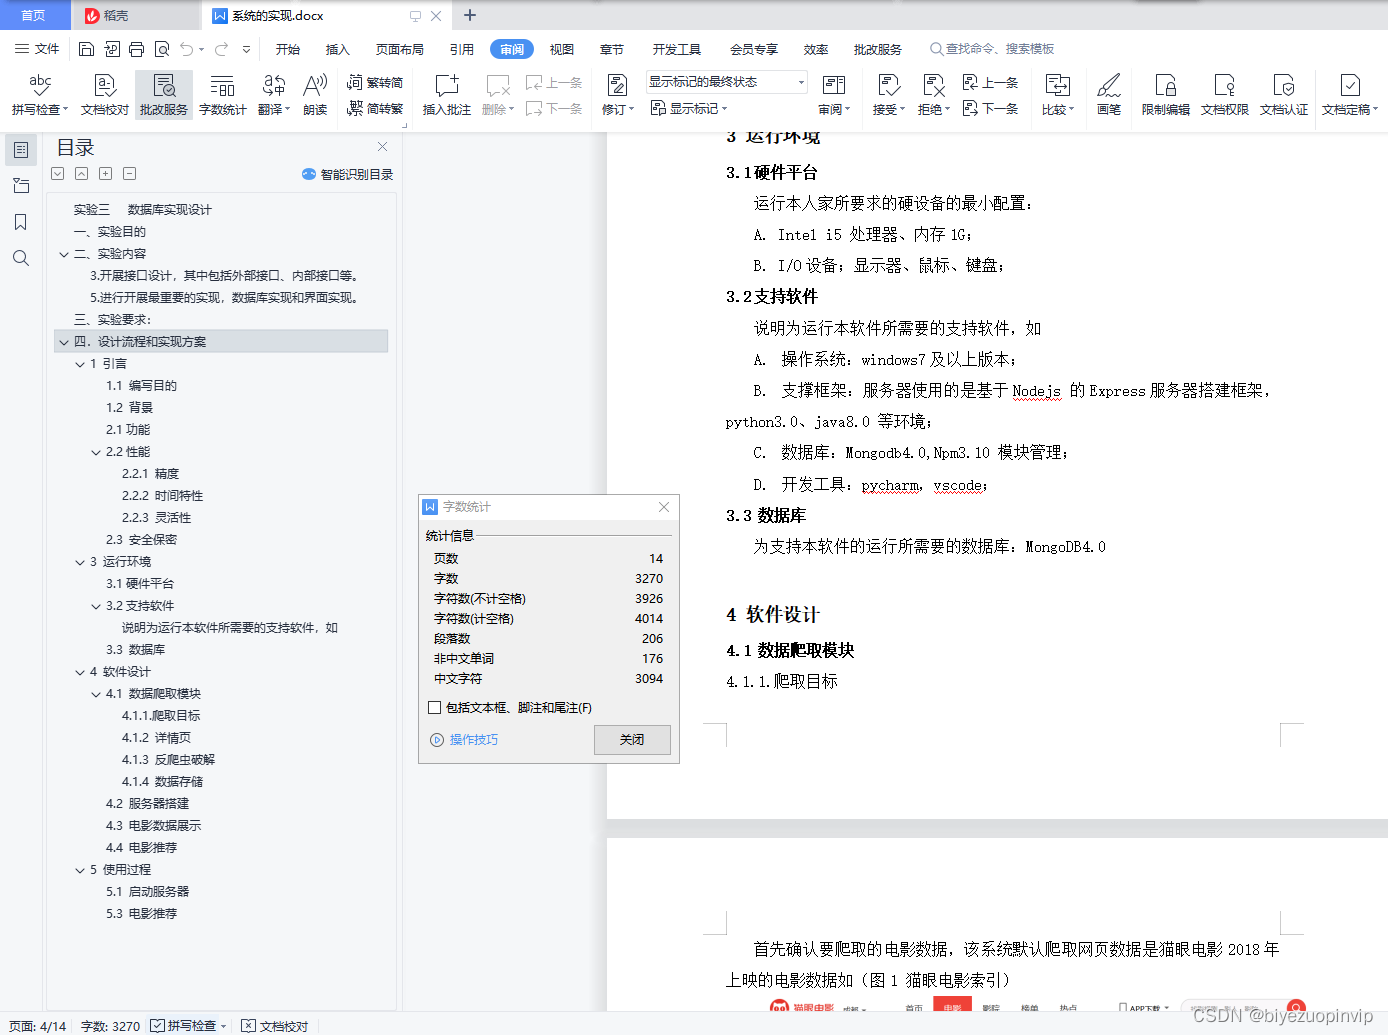Close the 目录 navigation pane
The height and width of the screenshot is (1035, 1388).
pos(382,147)
